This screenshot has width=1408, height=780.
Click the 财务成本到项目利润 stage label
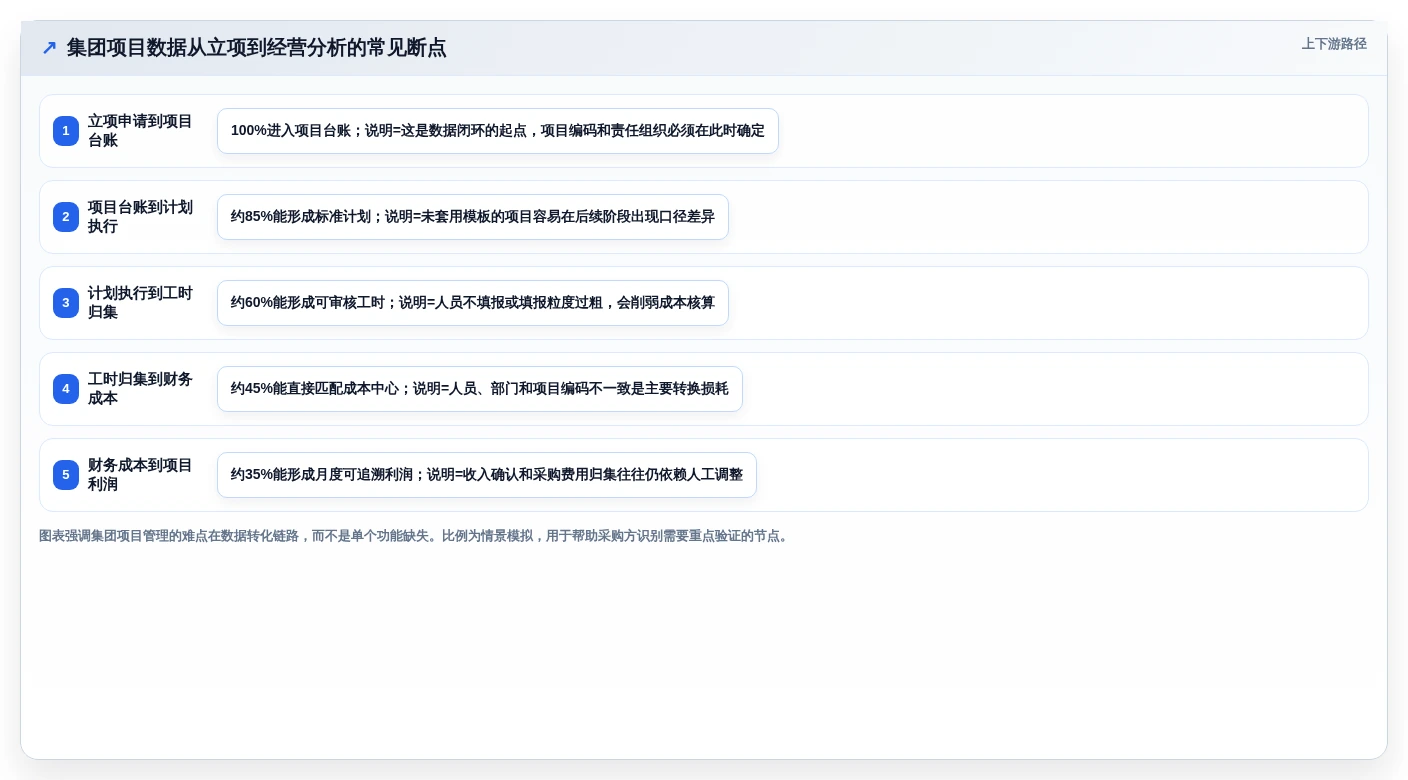click(140, 475)
